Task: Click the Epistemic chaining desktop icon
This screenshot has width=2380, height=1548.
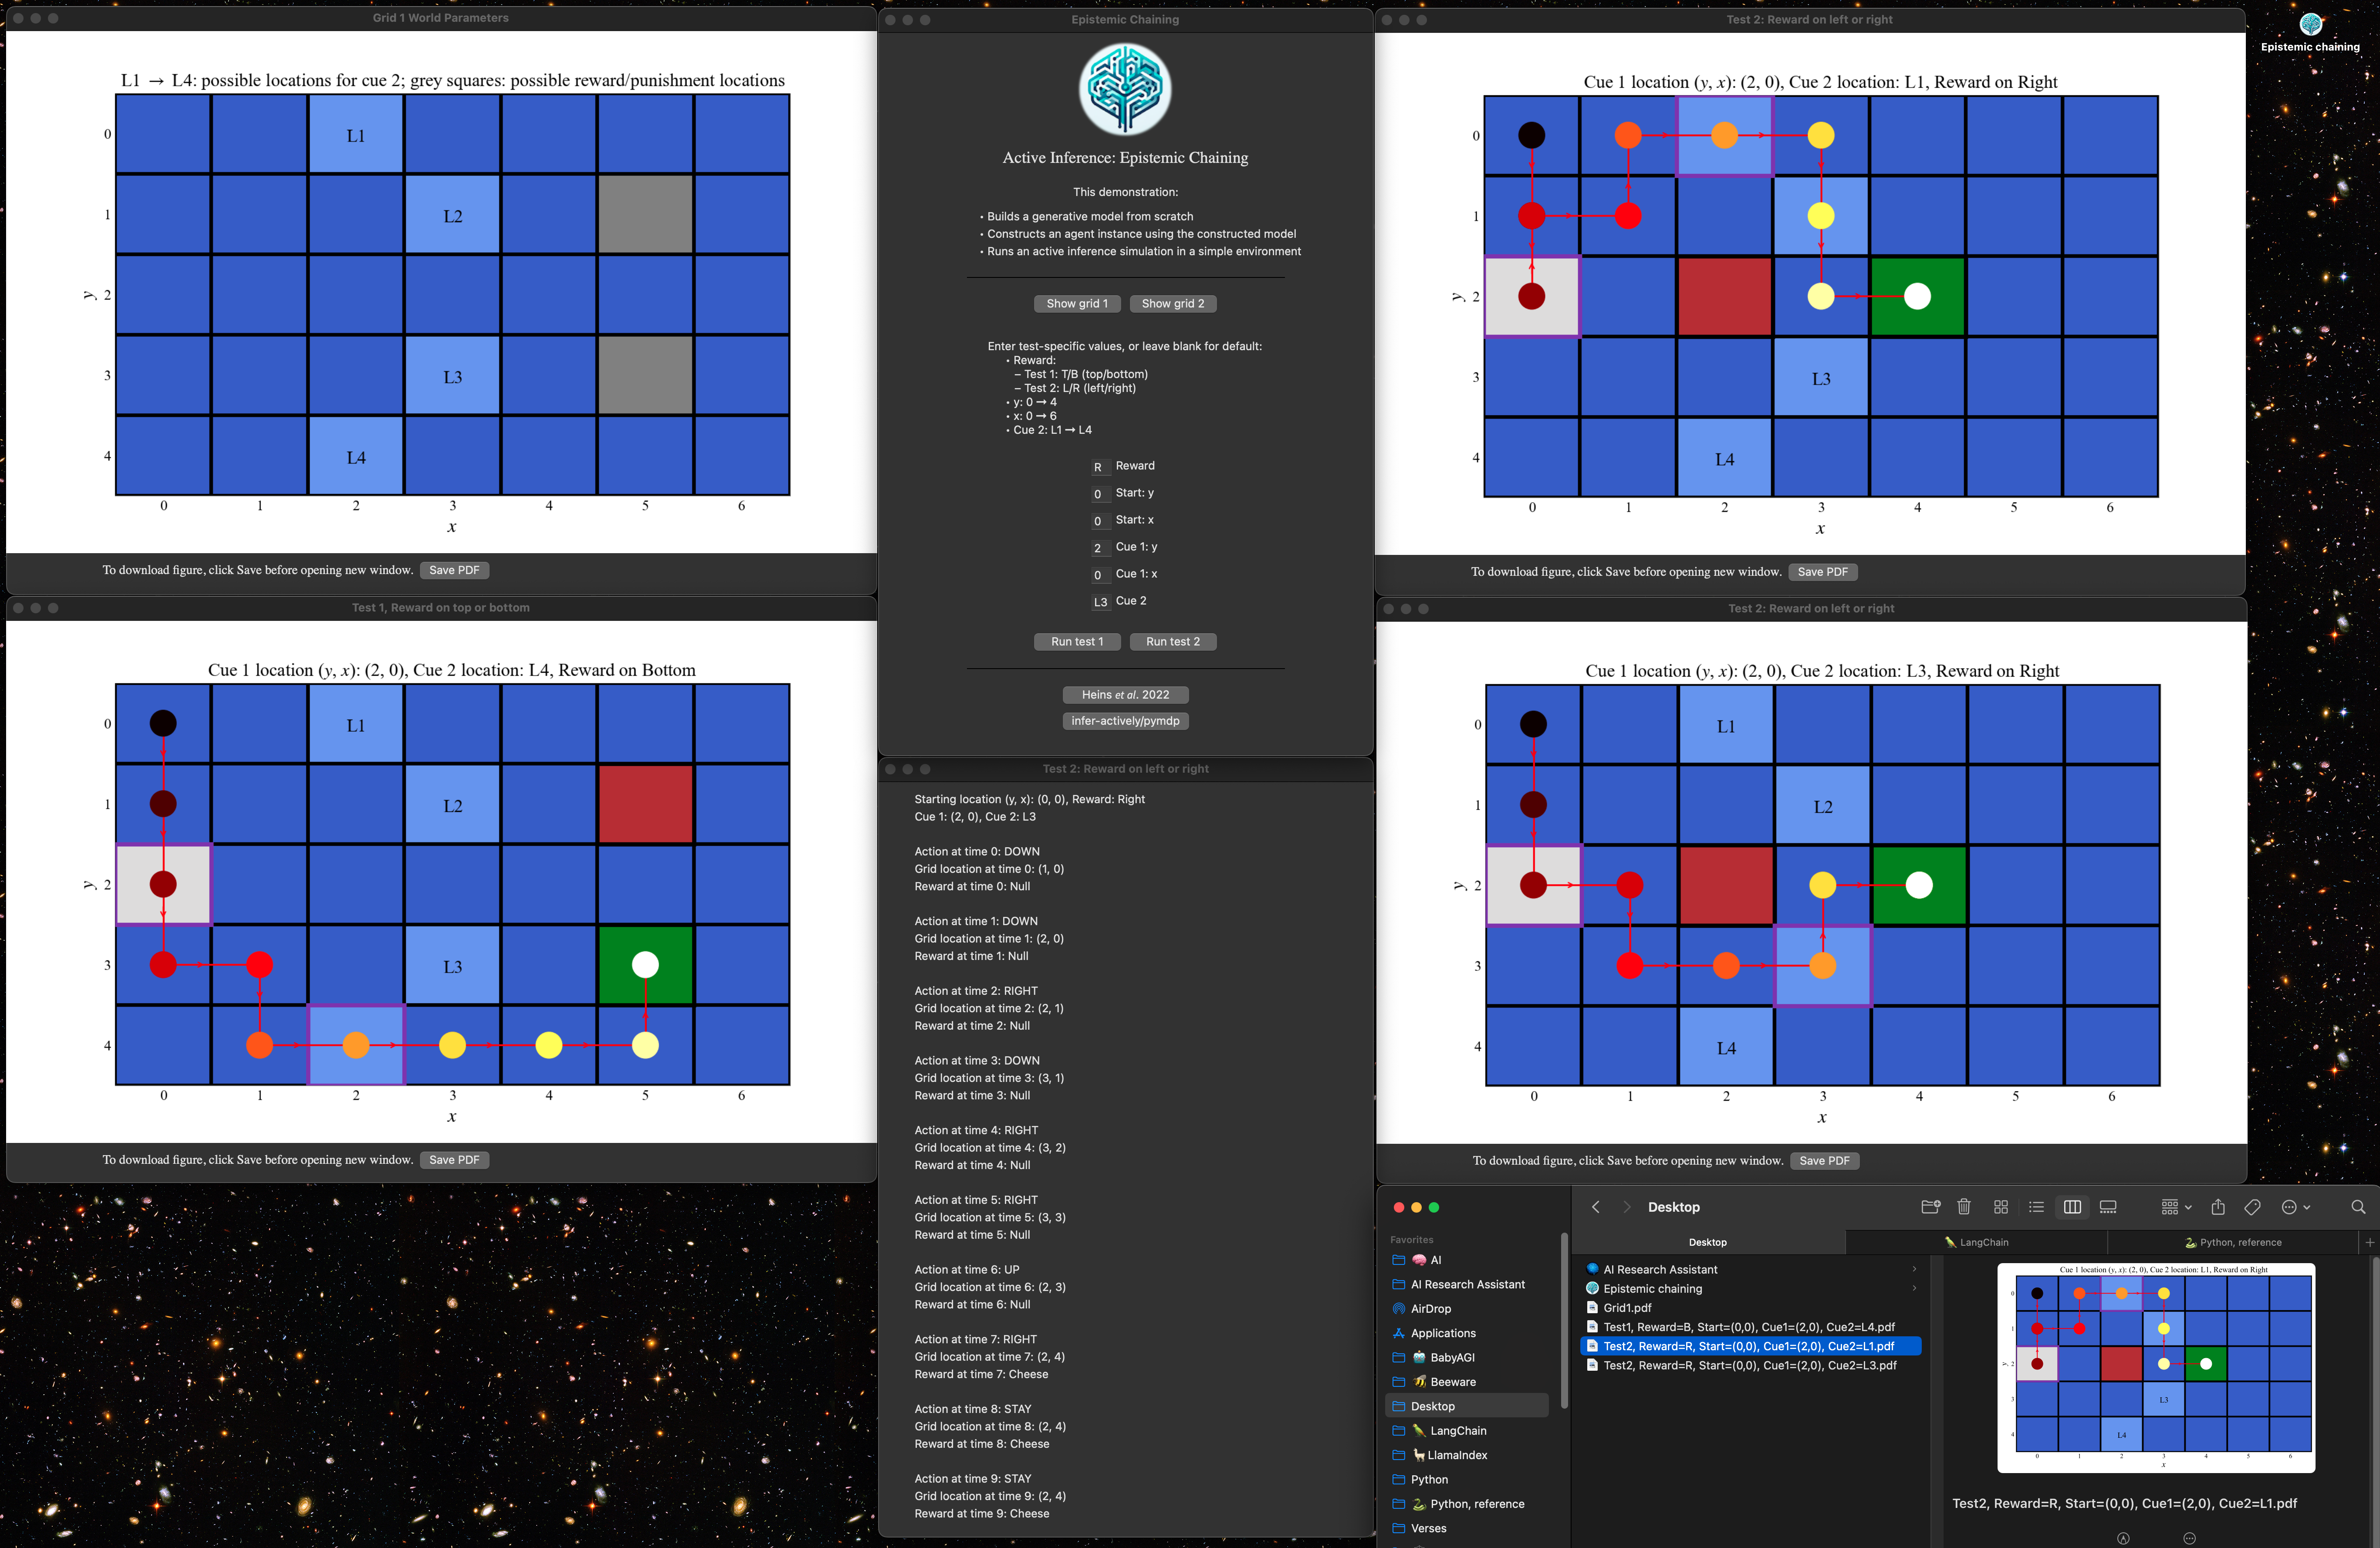Action: [2310, 32]
